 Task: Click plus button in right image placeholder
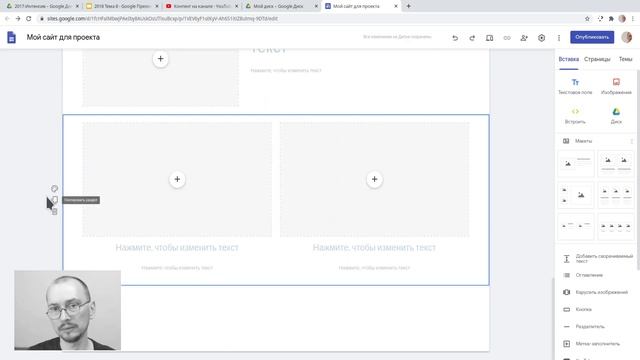tap(374, 179)
